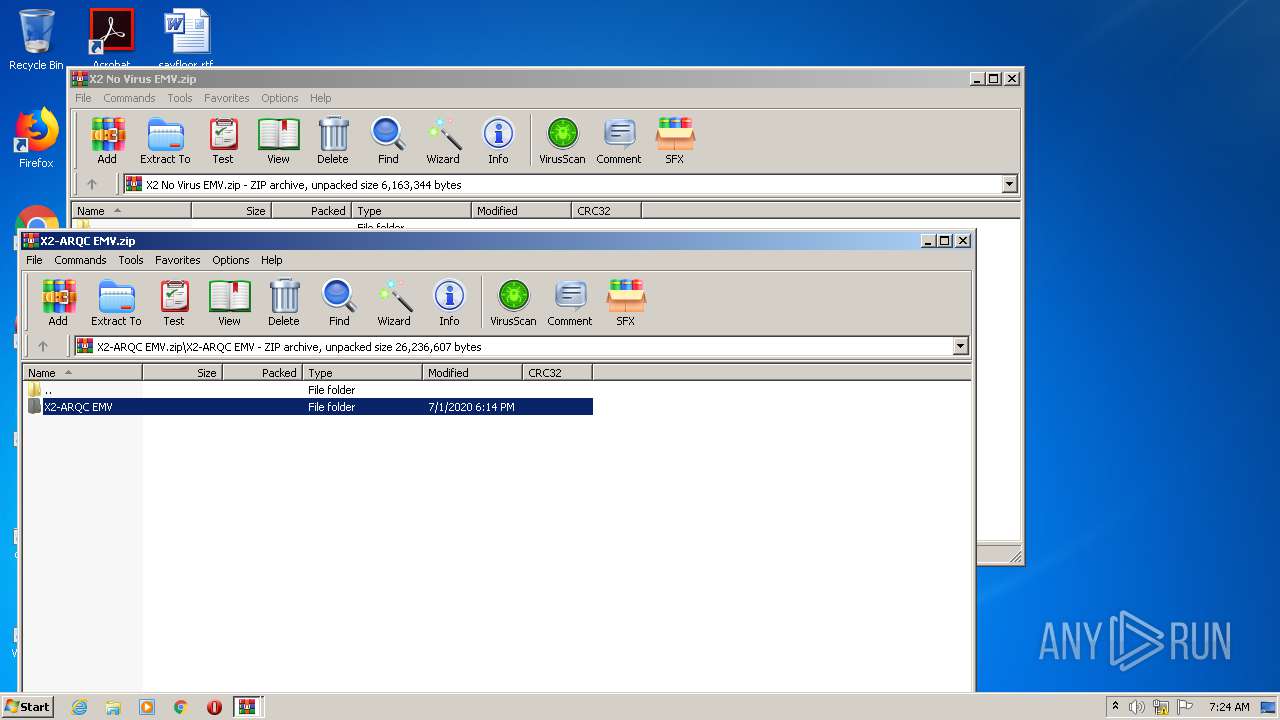Open Chrome from the taskbar
This screenshot has width=1280, height=720.
(x=181, y=707)
